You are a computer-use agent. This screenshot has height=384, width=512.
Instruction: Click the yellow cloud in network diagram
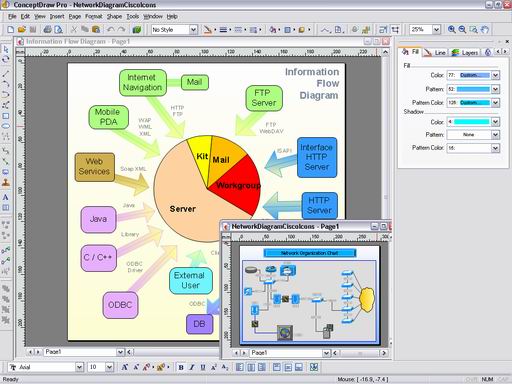pos(367,299)
